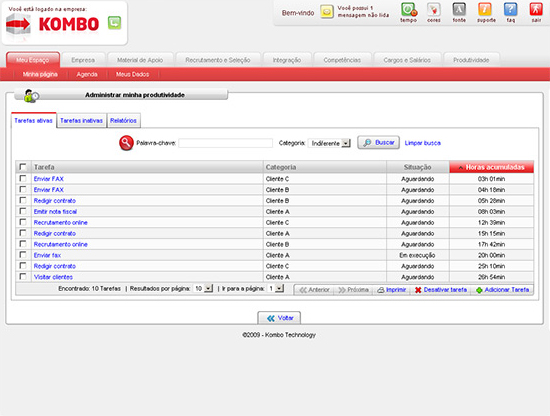
Task: Open the suporte support icon
Action: 485,10
